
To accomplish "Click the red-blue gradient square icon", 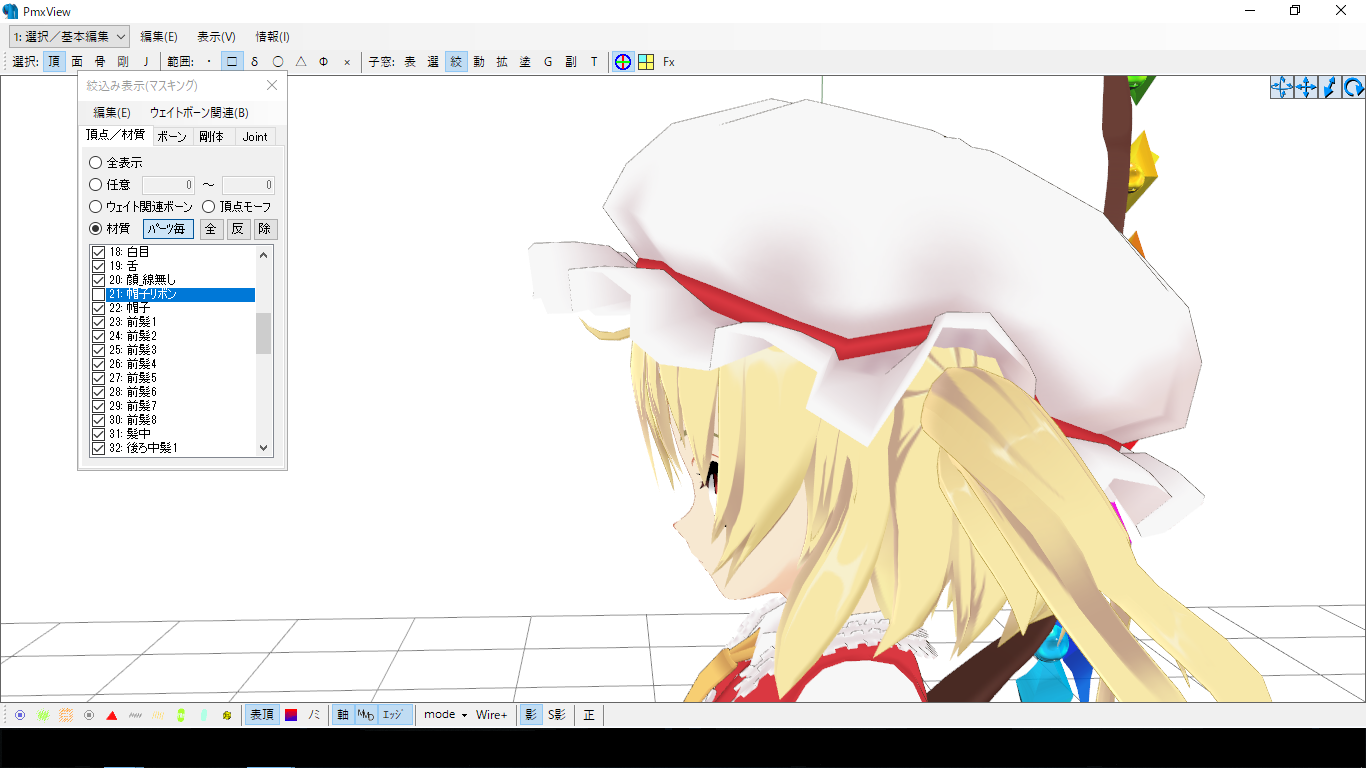I will pyautogui.click(x=291, y=715).
